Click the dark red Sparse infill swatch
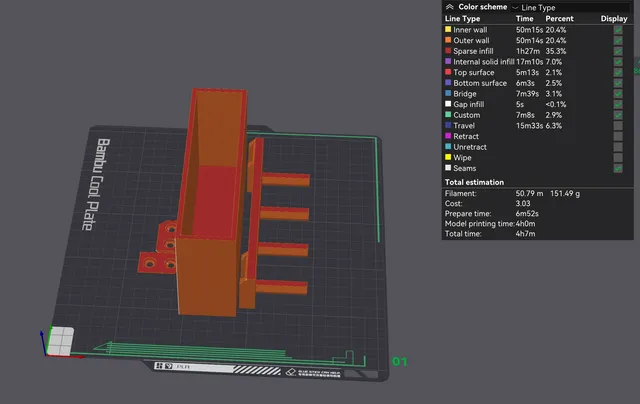This screenshot has height=404, width=640. click(448, 51)
